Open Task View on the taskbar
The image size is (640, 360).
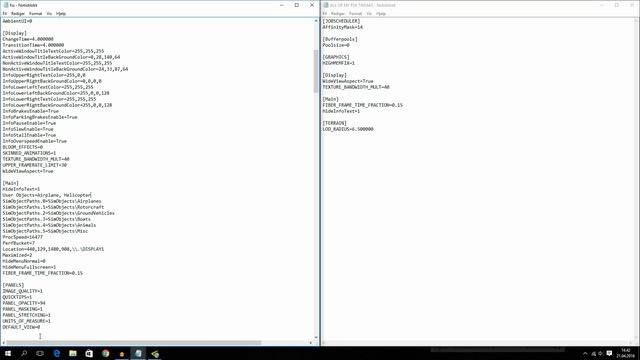(40, 353)
